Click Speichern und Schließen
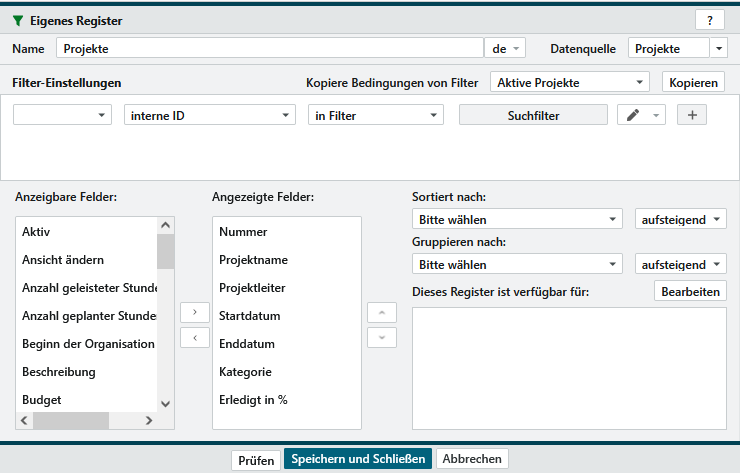The image size is (740, 473). (x=358, y=459)
